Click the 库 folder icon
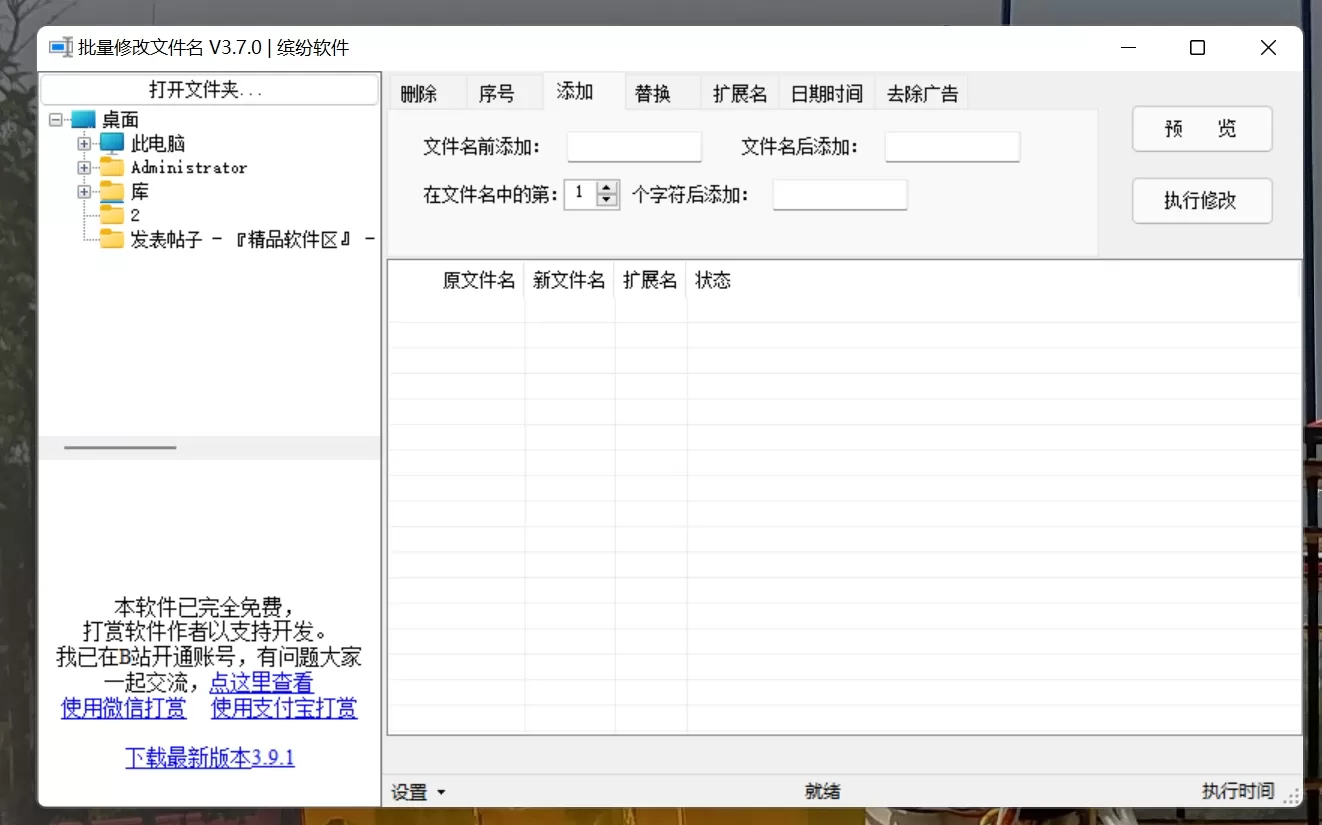 coord(111,191)
